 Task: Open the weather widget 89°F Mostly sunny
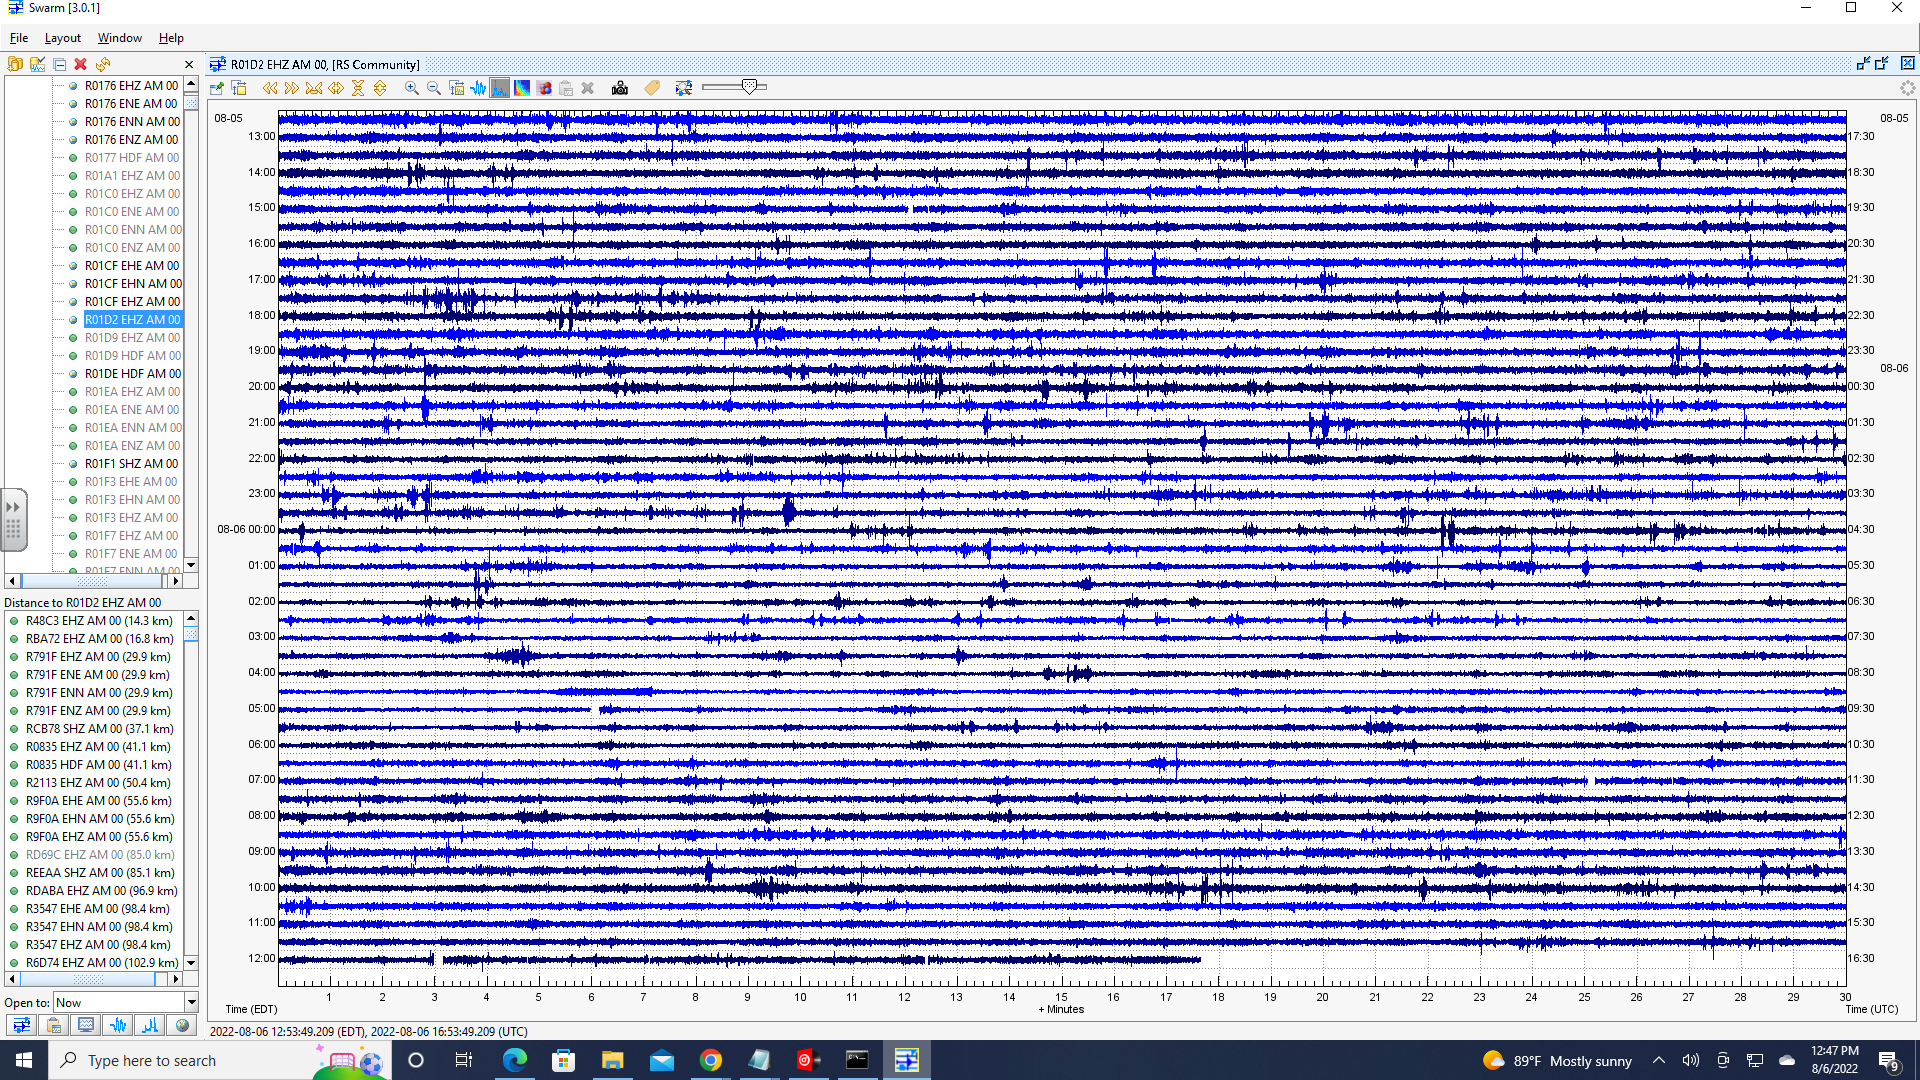click(x=1556, y=1060)
